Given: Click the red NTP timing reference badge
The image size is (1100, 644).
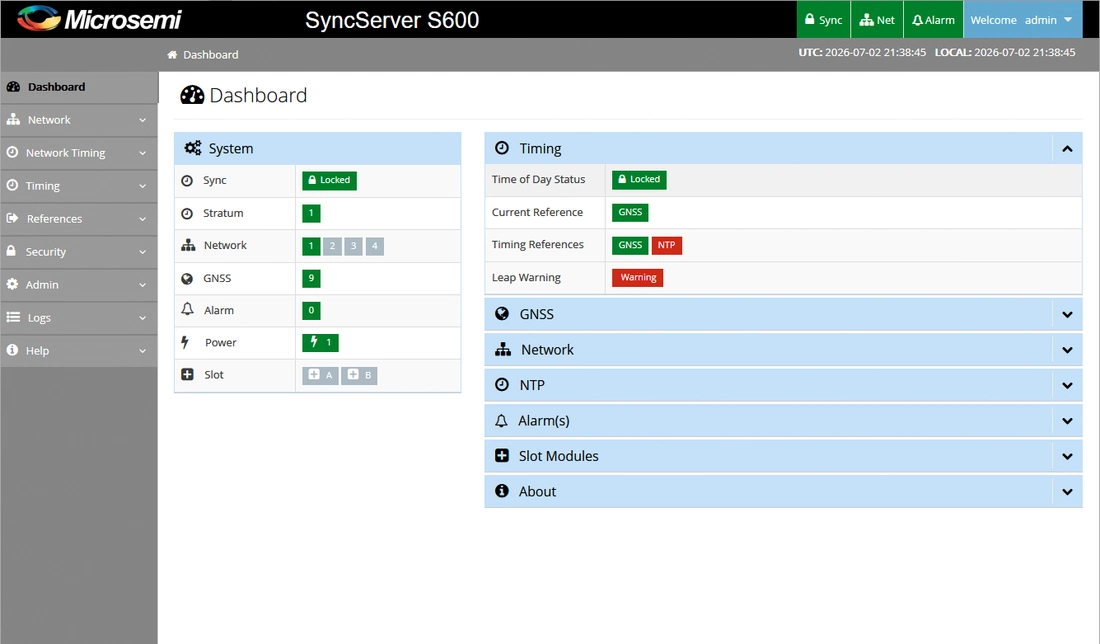Looking at the screenshot, I should (666, 246).
